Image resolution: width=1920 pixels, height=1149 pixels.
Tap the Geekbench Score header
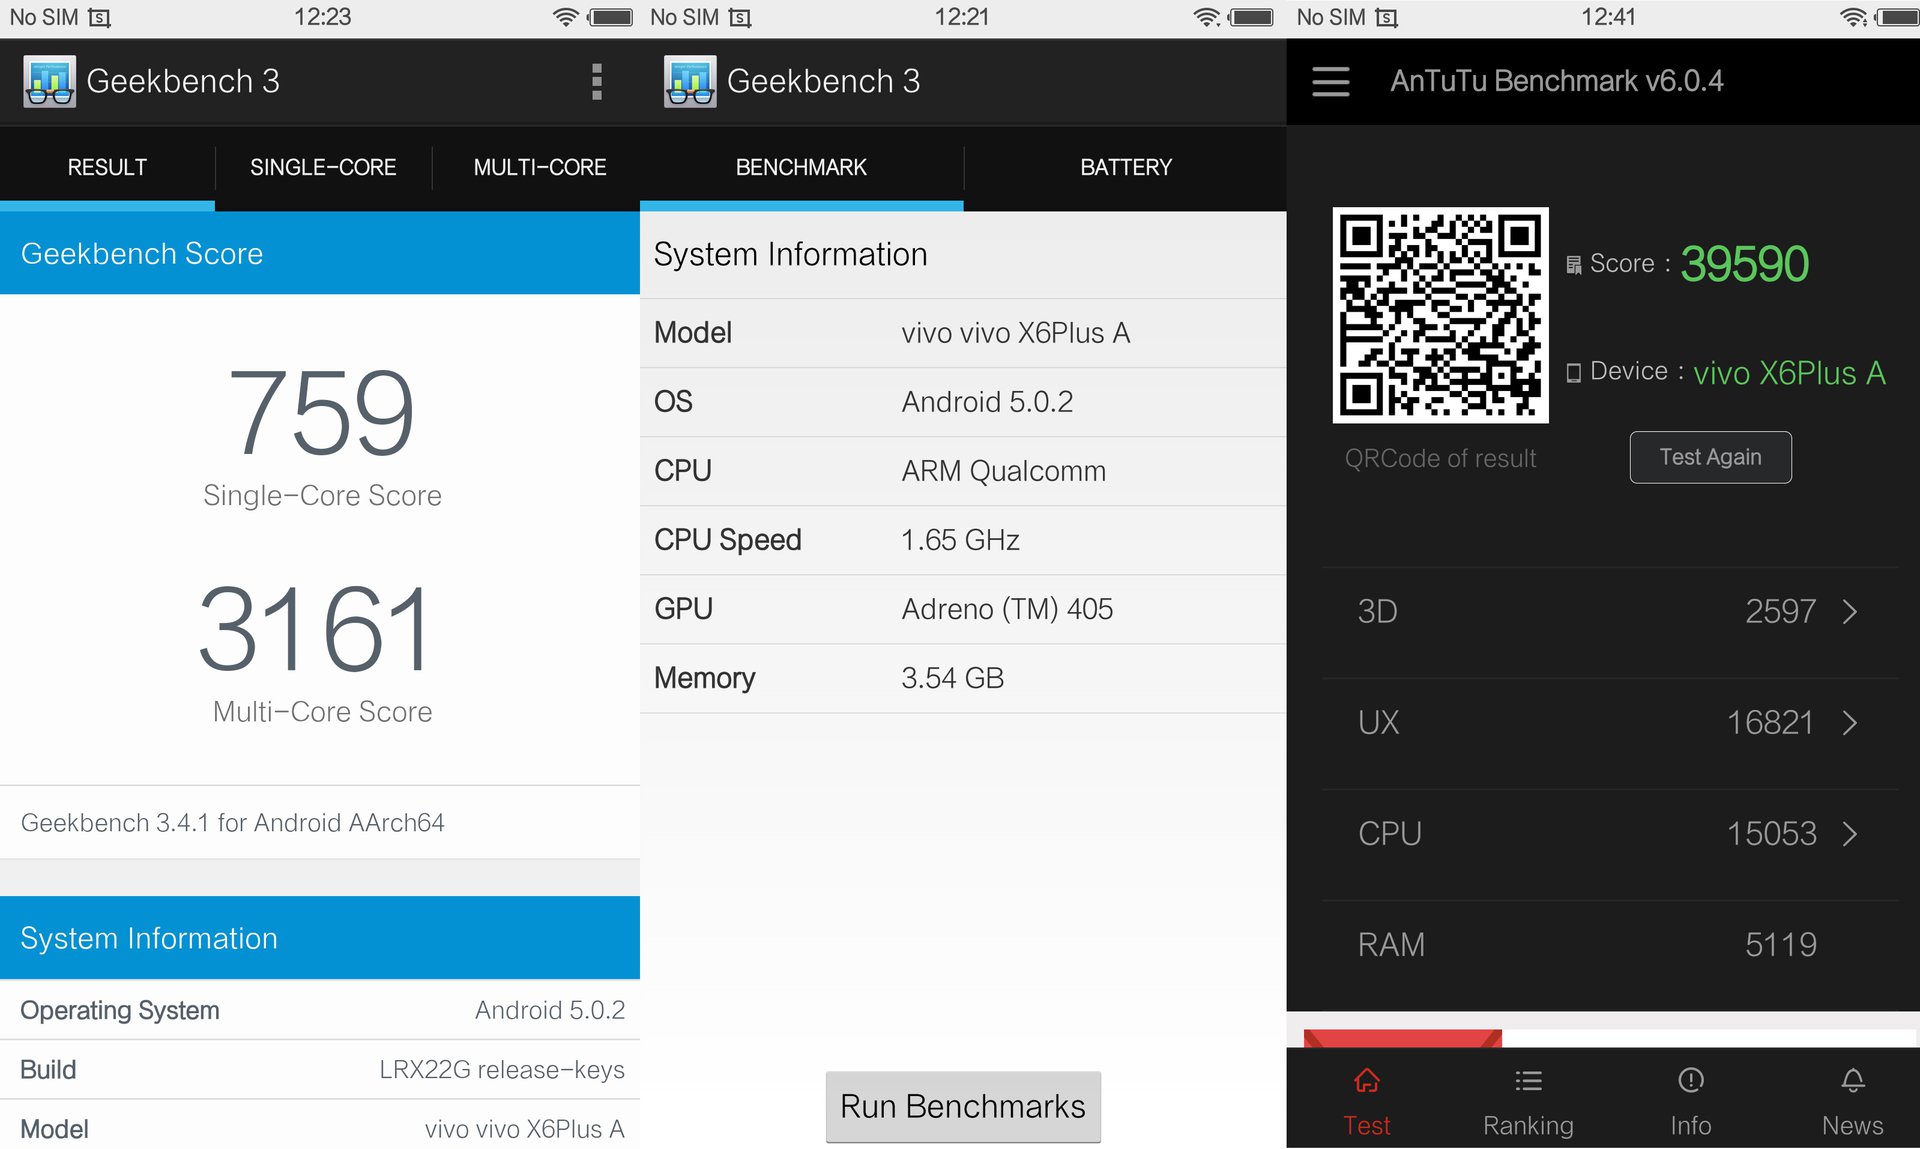click(x=320, y=253)
